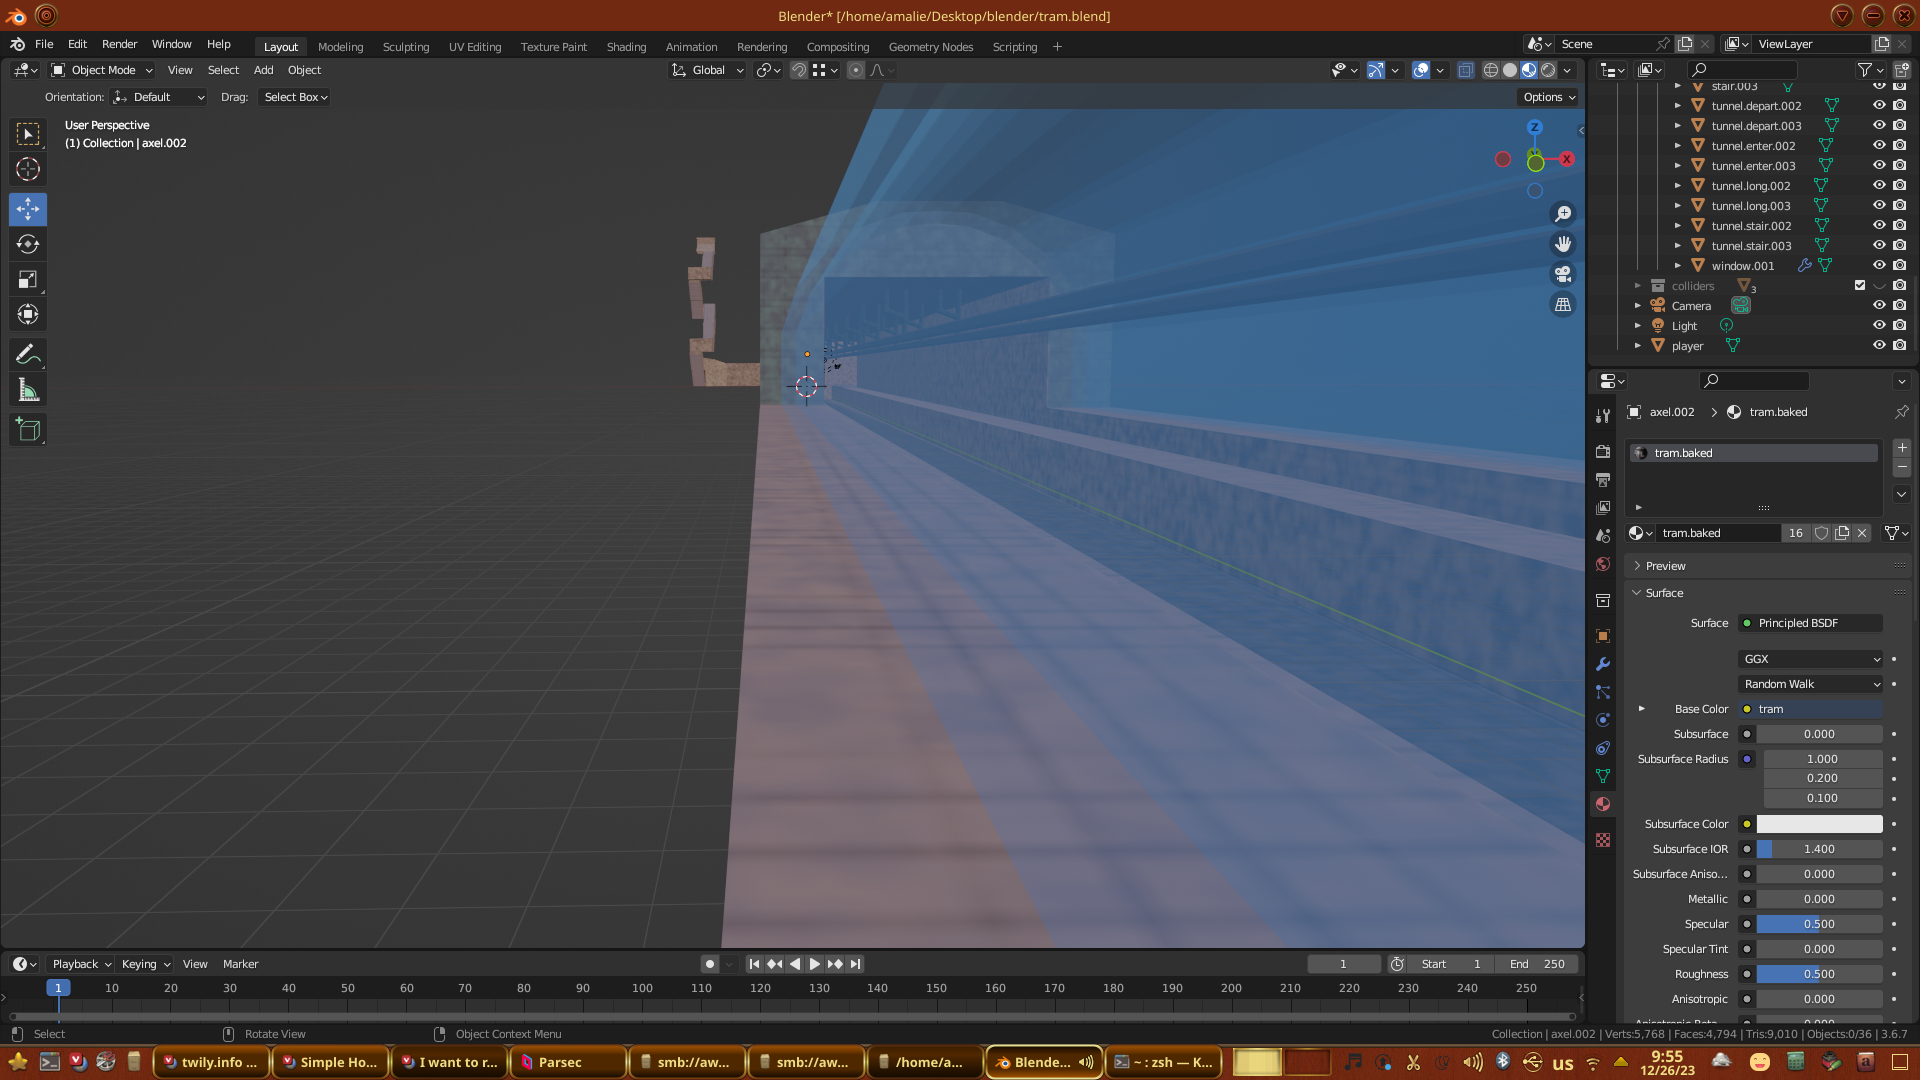Switch to the Shading workspace tab
Viewport: 1920px width, 1080px height.
tap(626, 46)
